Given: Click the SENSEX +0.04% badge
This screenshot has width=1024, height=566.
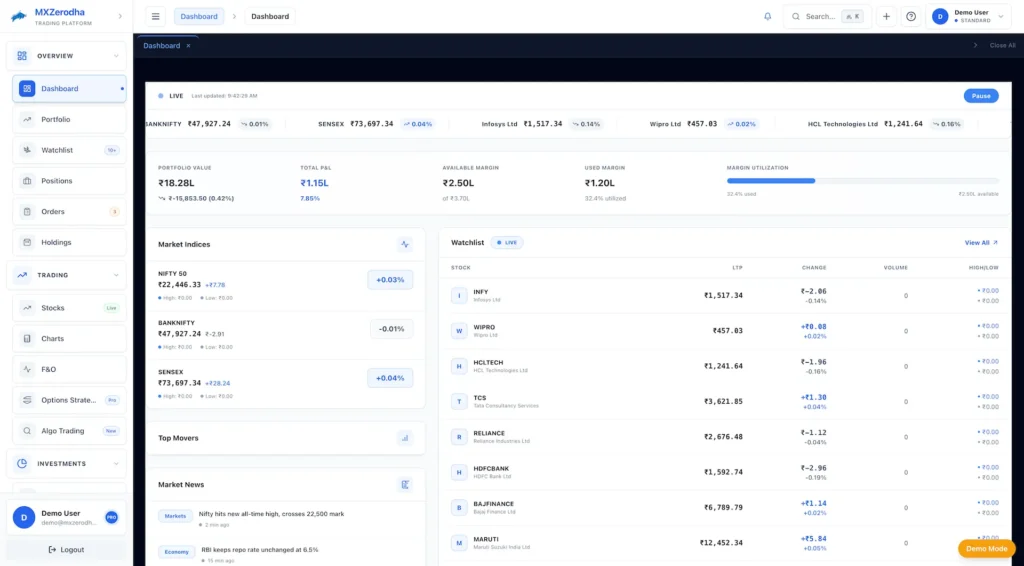Looking at the screenshot, I should [x=390, y=378].
